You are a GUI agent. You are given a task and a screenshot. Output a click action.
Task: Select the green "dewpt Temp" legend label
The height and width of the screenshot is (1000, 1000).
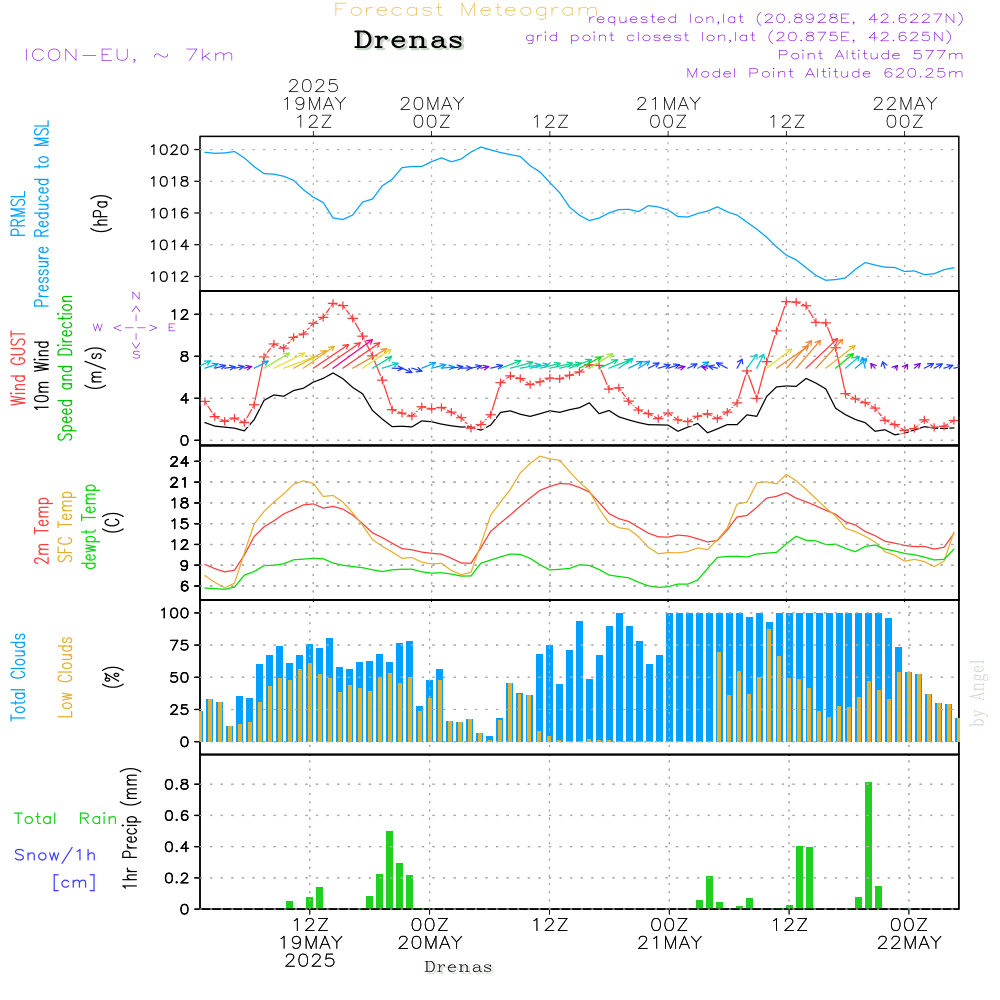click(89, 526)
